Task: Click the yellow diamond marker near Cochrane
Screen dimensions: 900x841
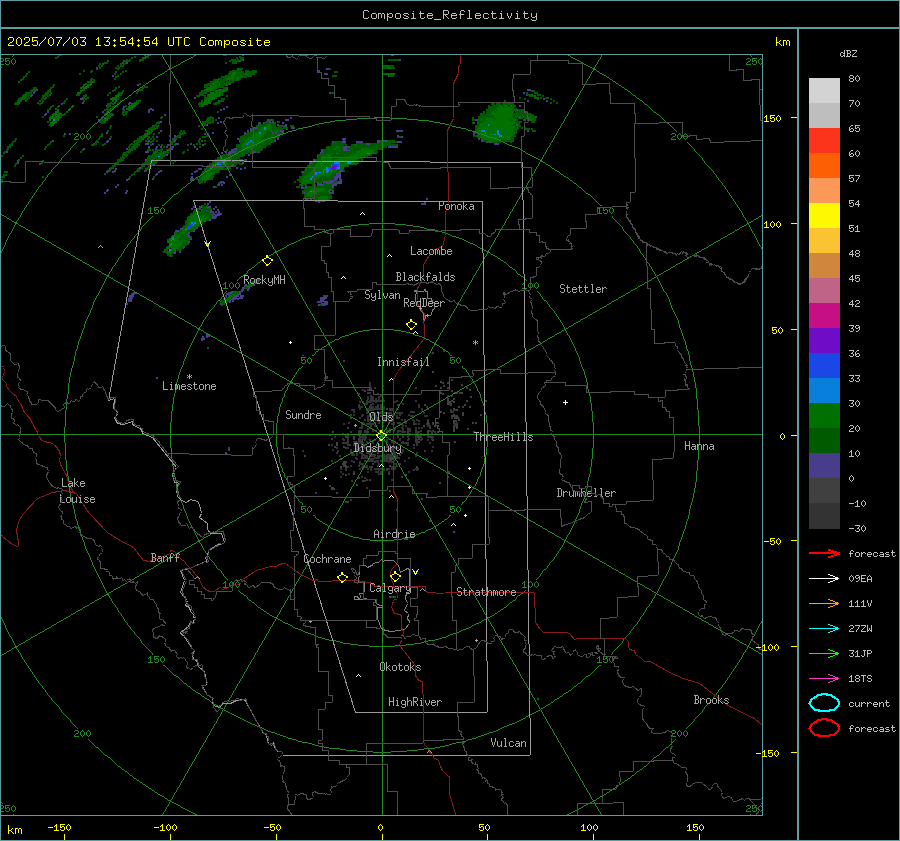Action: click(x=342, y=577)
